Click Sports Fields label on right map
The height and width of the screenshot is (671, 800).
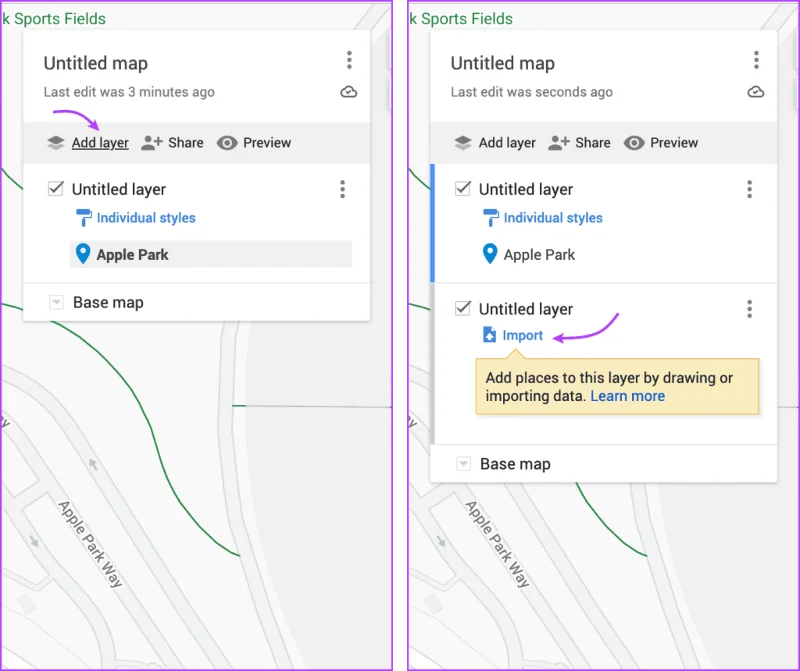(x=462, y=19)
